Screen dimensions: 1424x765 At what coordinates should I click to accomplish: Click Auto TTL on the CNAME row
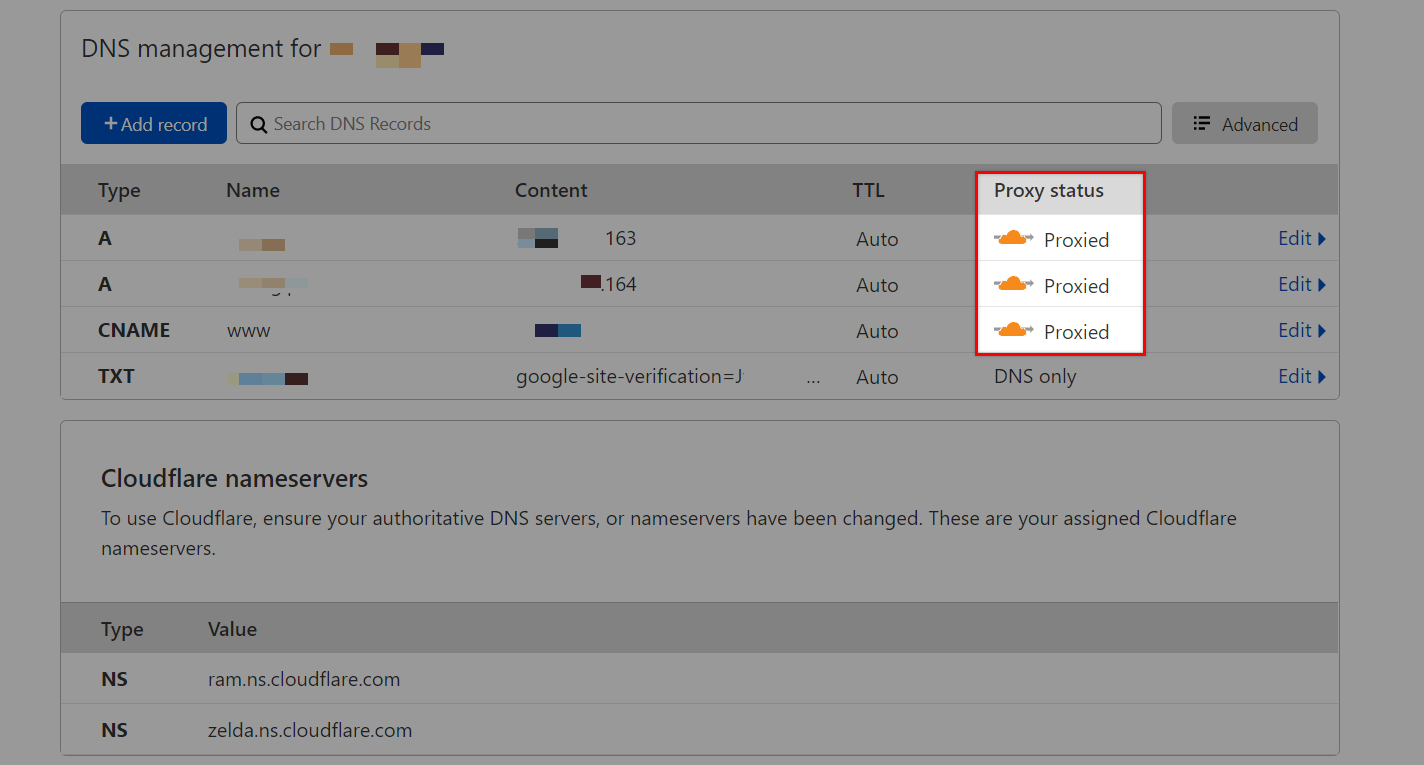(x=877, y=331)
